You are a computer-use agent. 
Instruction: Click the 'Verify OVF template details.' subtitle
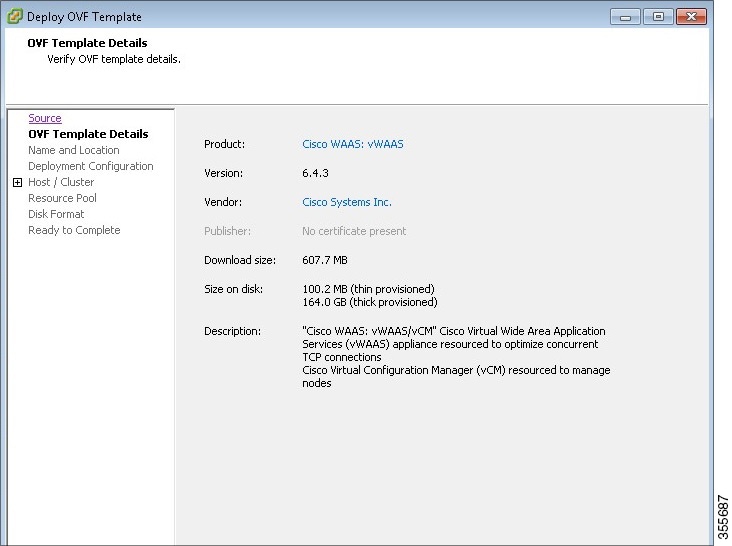click(114, 59)
